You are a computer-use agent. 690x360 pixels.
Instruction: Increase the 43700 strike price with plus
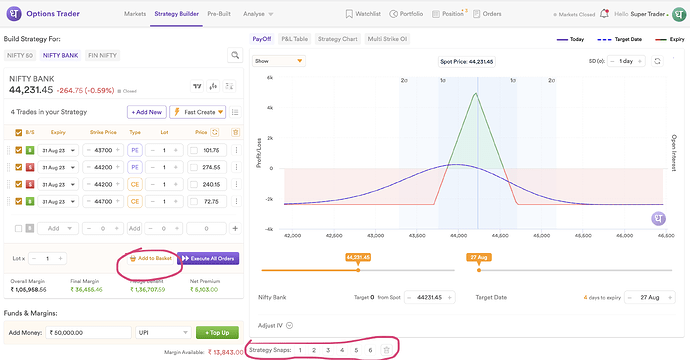coord(117,150)
